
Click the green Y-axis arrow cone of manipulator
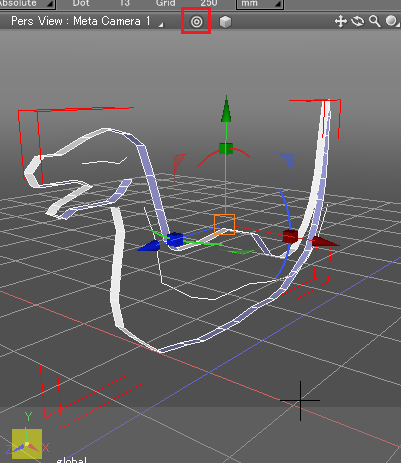pos(226,109)
